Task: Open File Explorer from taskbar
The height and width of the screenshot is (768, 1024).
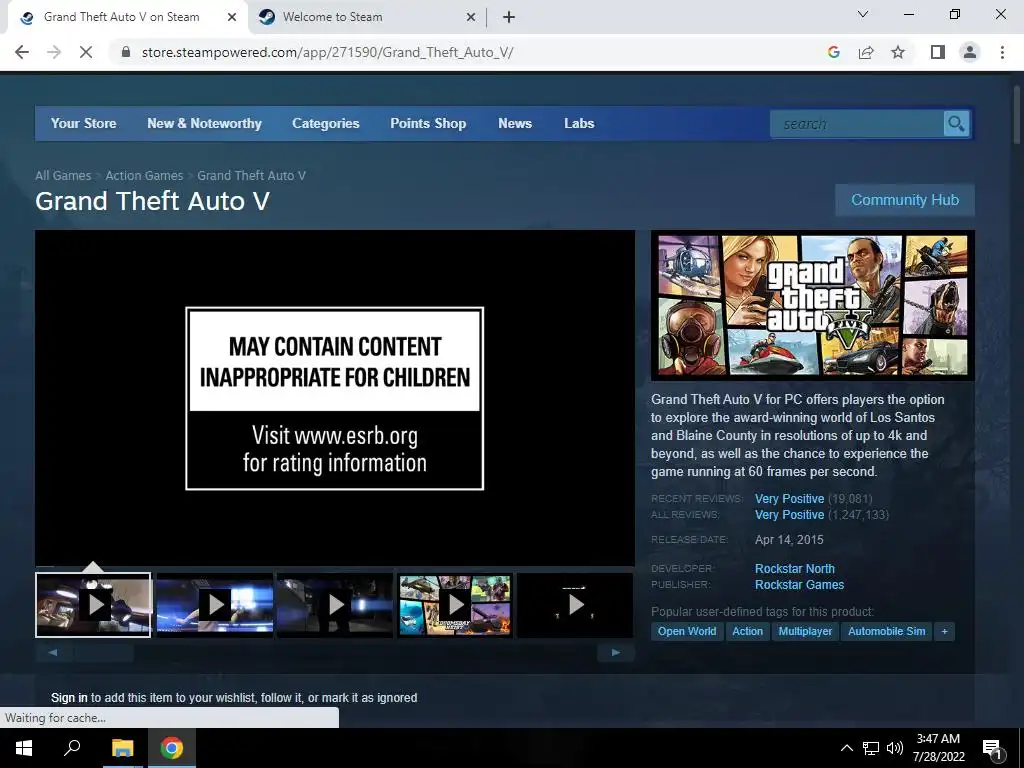Action: point(122,748)
